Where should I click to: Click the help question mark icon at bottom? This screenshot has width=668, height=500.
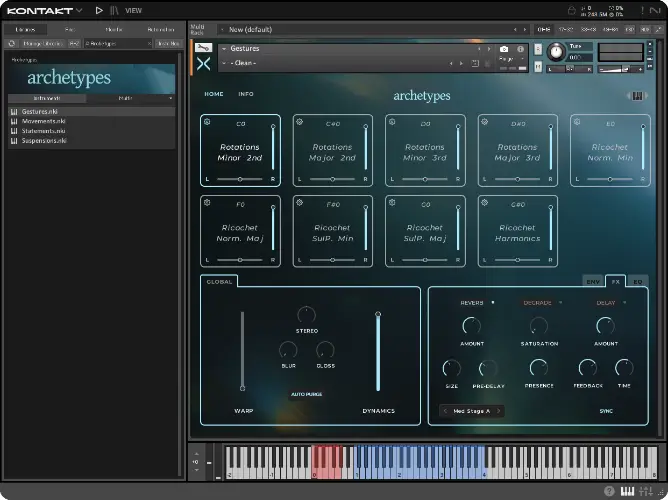point(610,491)
